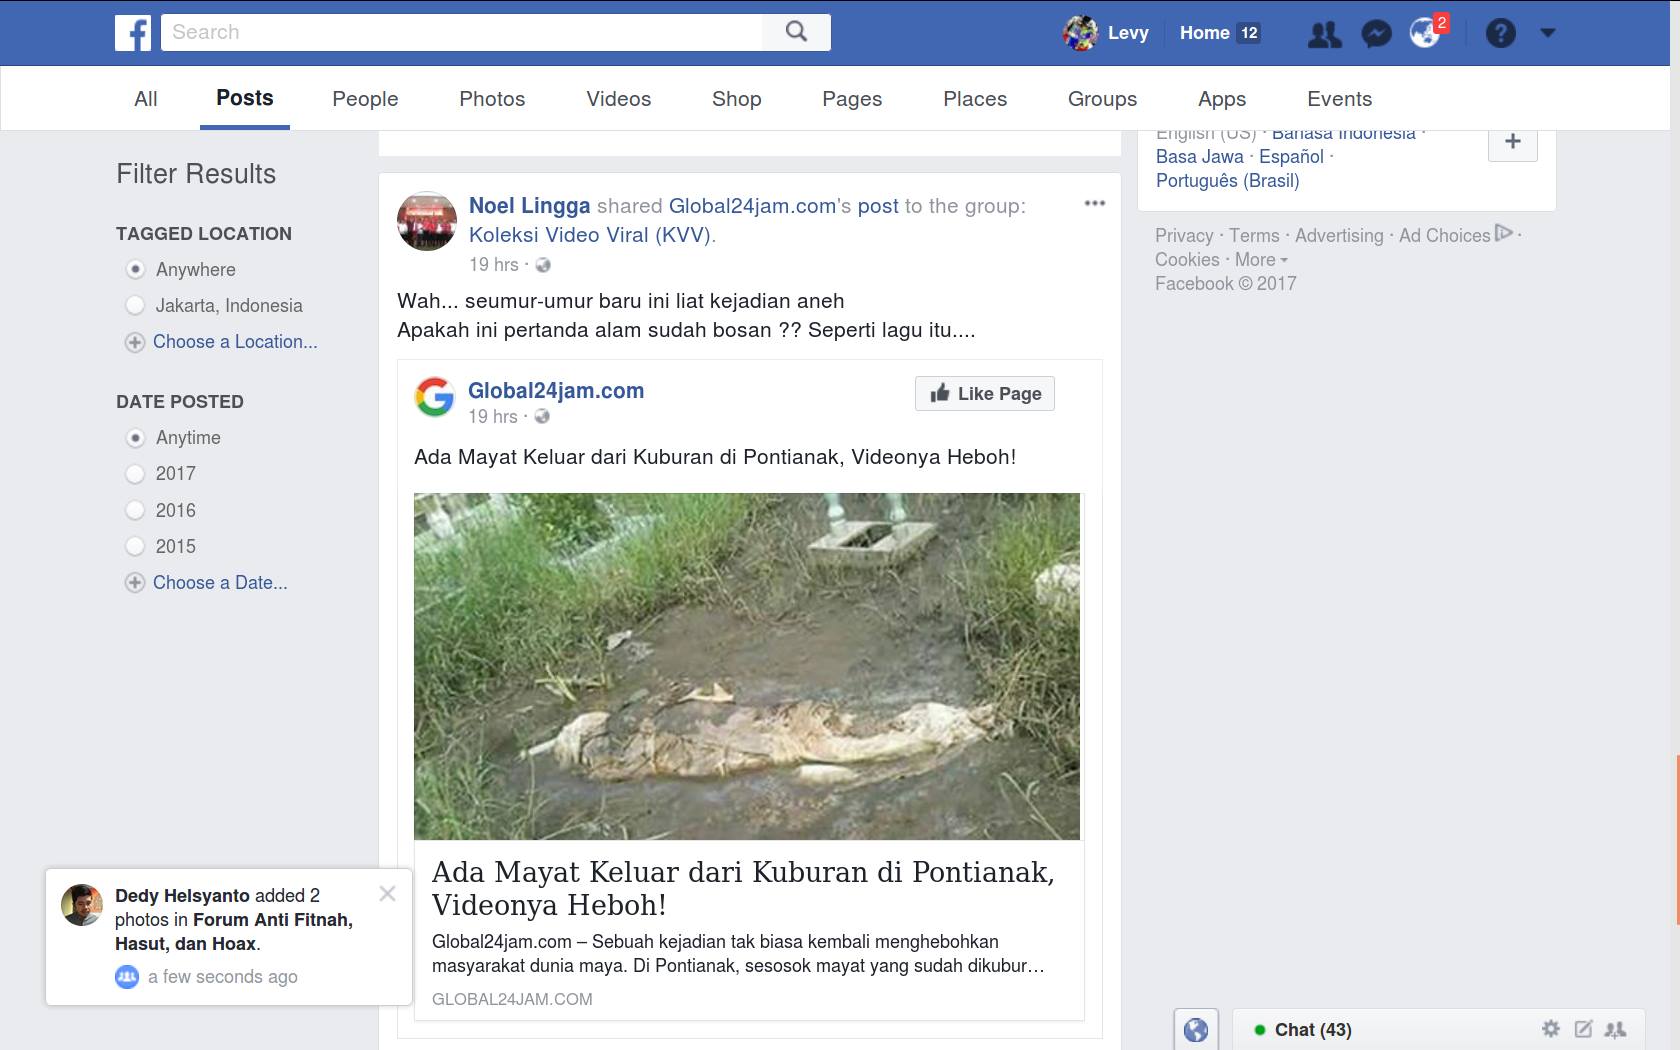Click the Facebook logo icon
This screenshot has height=1050, width=1680.
tap(133, 32)
